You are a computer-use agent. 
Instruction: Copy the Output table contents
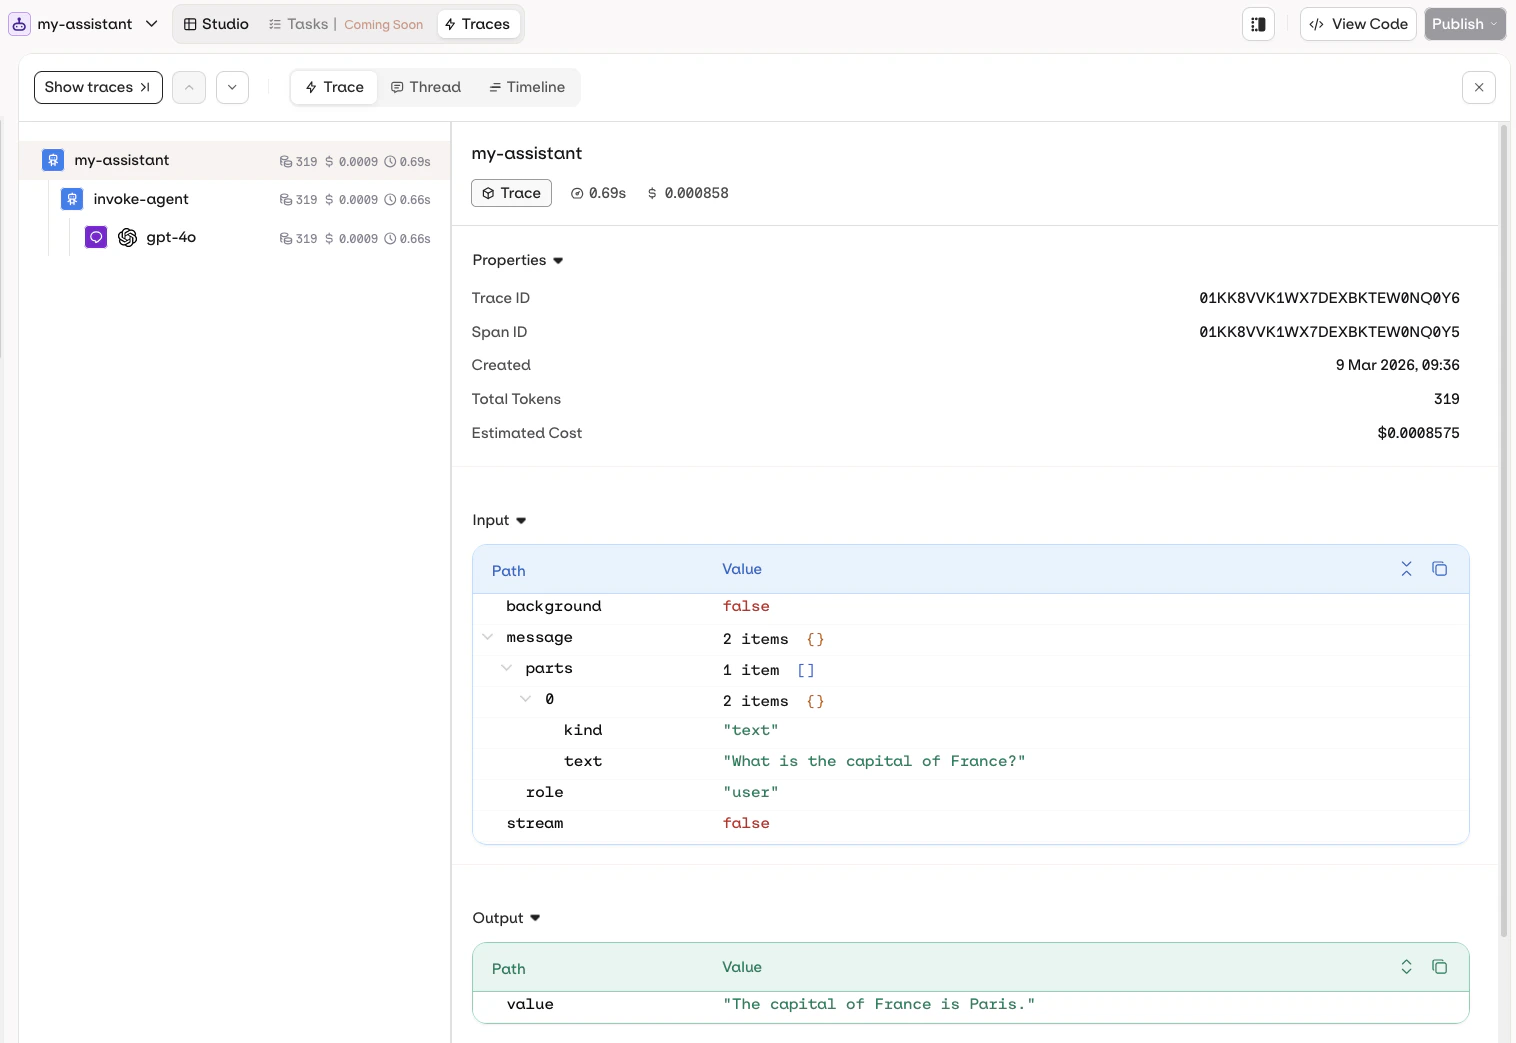click(x=1440, y=967)
